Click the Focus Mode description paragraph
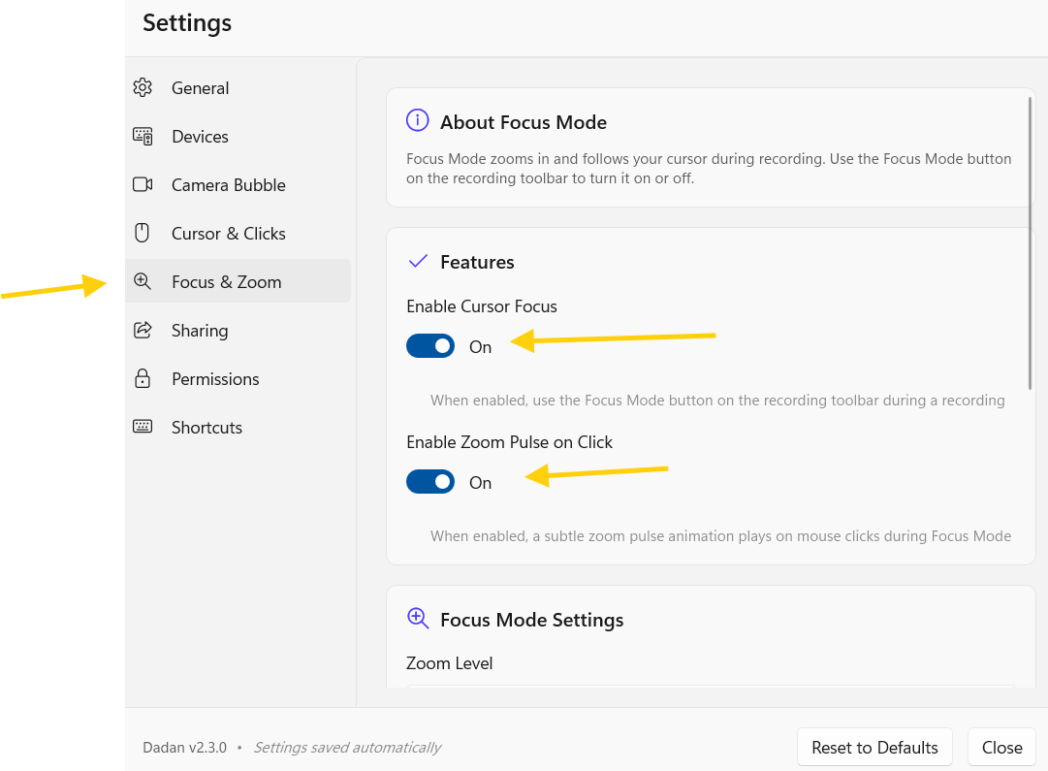This screenshot has height=771, width=1048. [708, 168]
